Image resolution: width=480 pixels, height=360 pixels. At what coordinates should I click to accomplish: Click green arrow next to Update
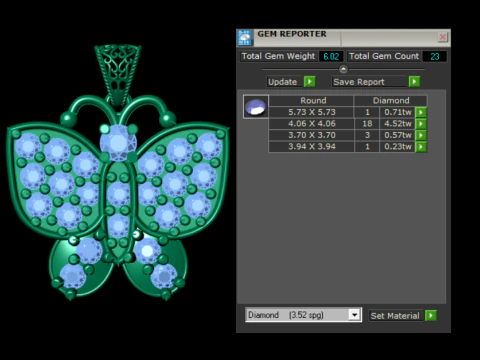tap(310, 82)
